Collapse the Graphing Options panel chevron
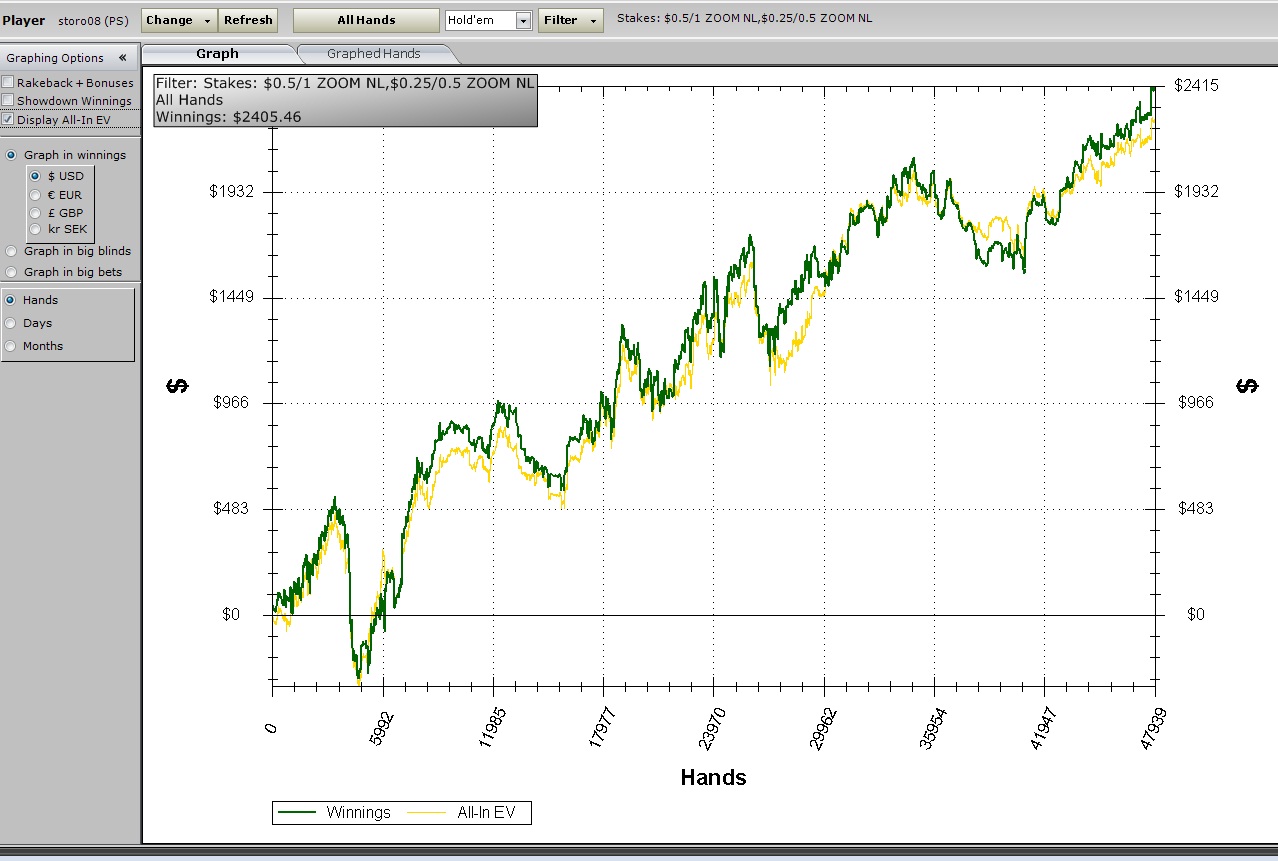 [122, 58]
